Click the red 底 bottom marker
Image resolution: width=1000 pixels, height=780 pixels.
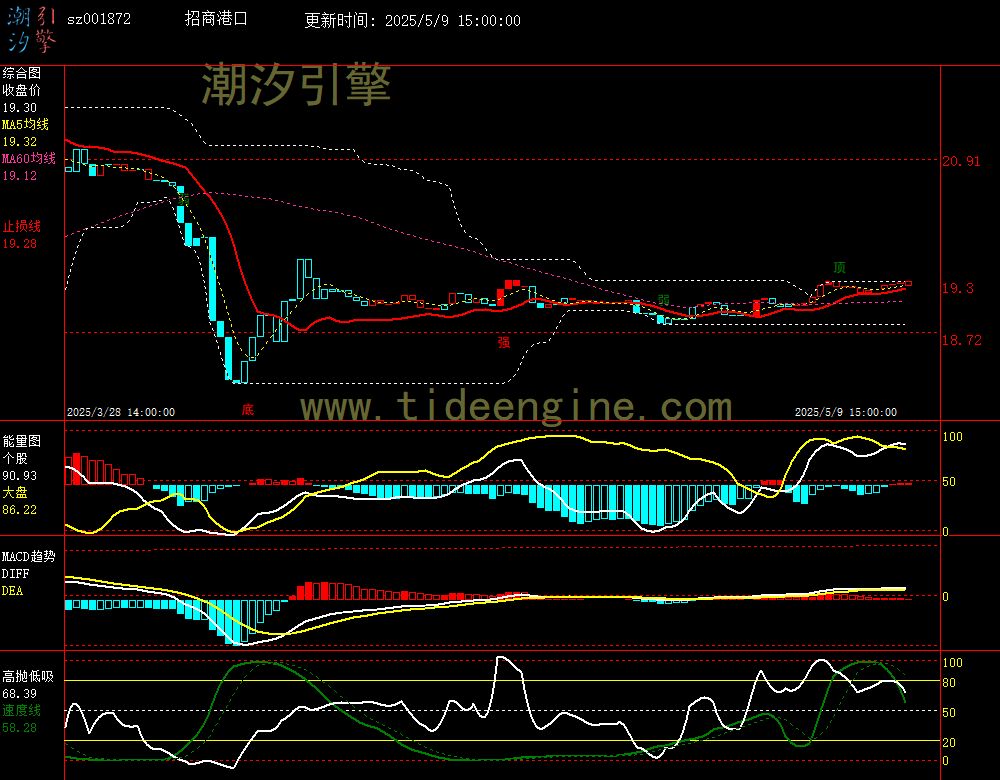click(247, 409)
